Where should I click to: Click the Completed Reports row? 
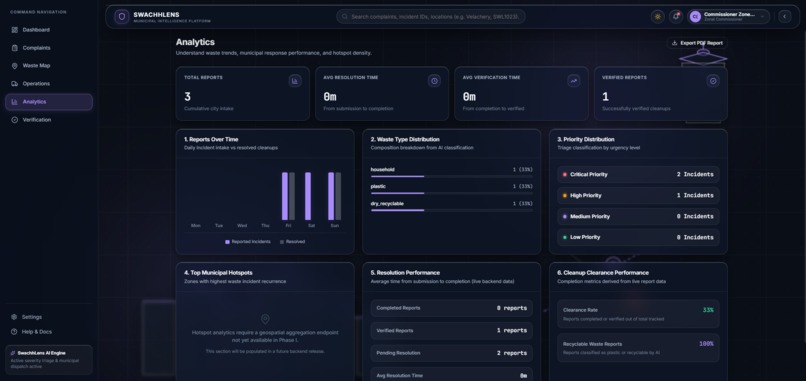[451, 308]
